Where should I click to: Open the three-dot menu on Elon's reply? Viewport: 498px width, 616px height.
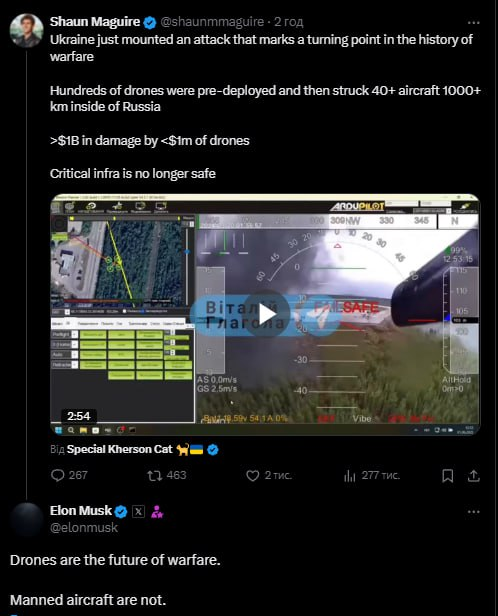click(x=474, y=512)
